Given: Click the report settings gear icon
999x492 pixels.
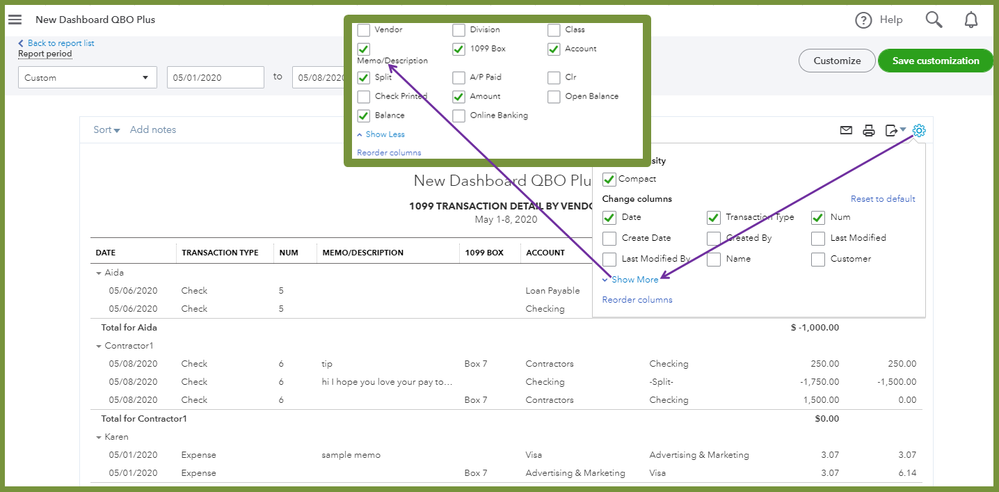Looking at the screenshot, I should tap(919, 131).
